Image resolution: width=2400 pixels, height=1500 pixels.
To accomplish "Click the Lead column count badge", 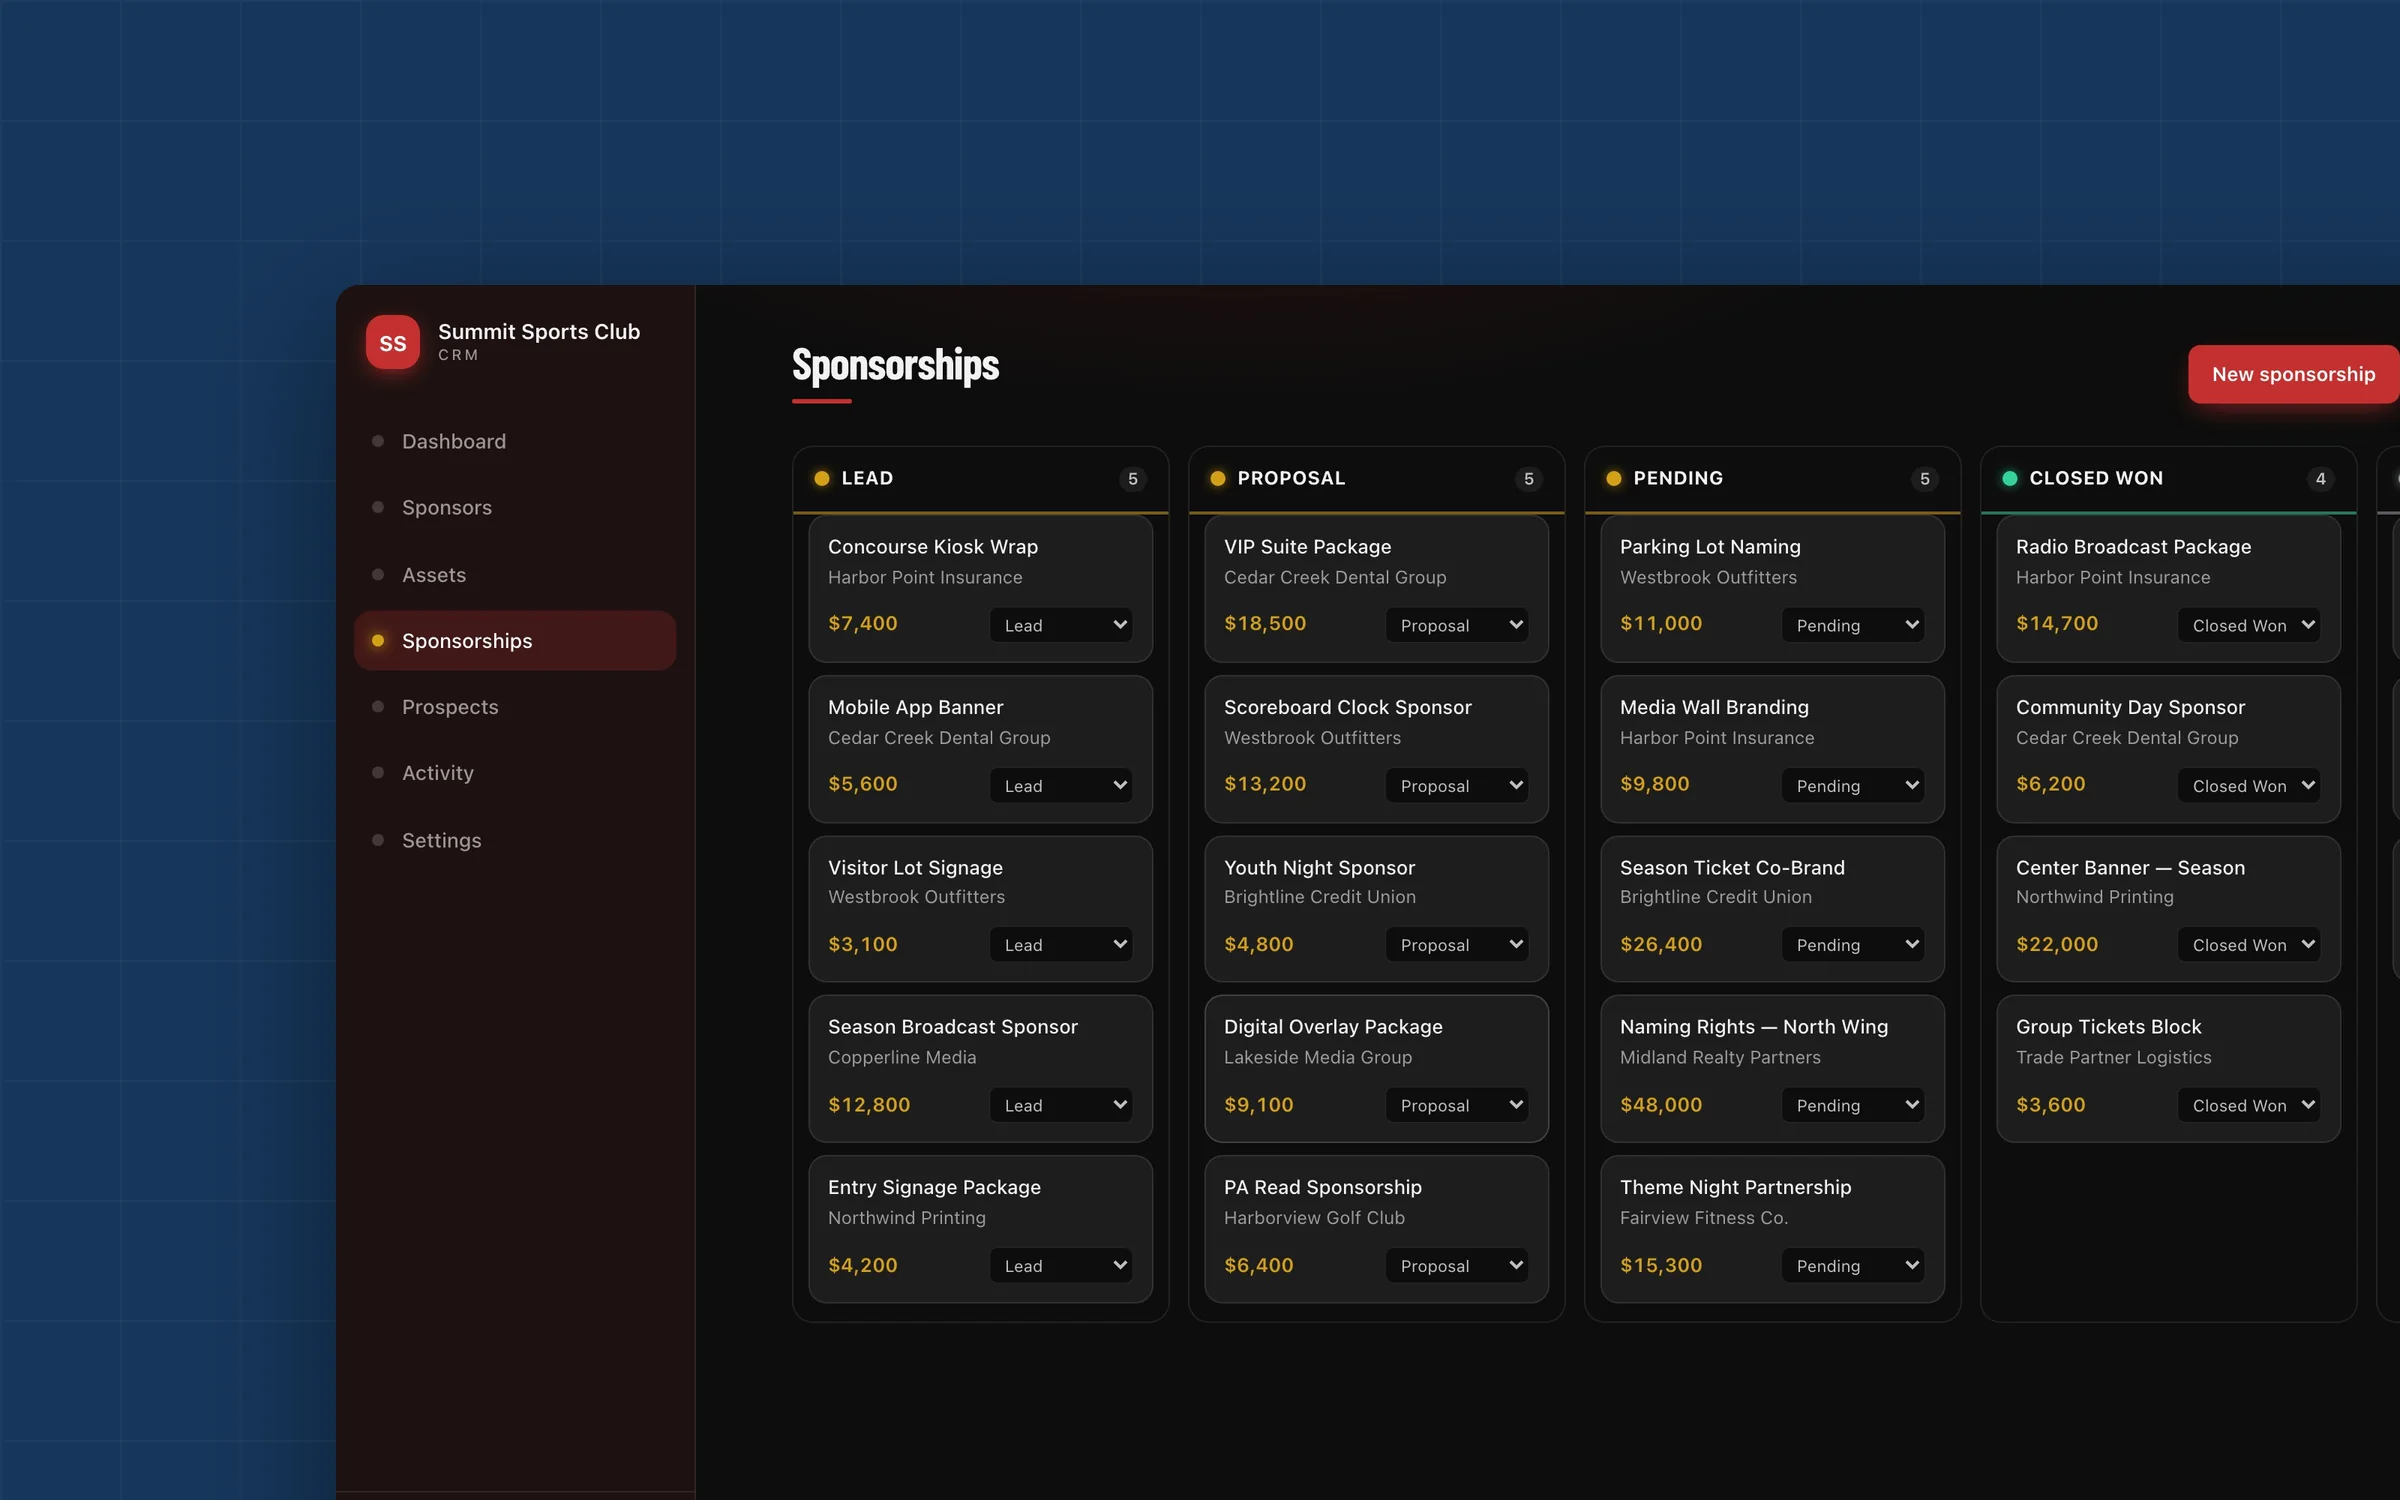I will tap(1133, 479).
